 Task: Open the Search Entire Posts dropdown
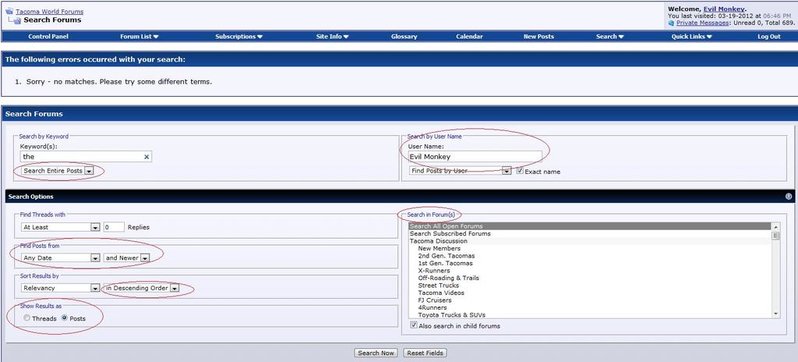(x=58, y=171)
